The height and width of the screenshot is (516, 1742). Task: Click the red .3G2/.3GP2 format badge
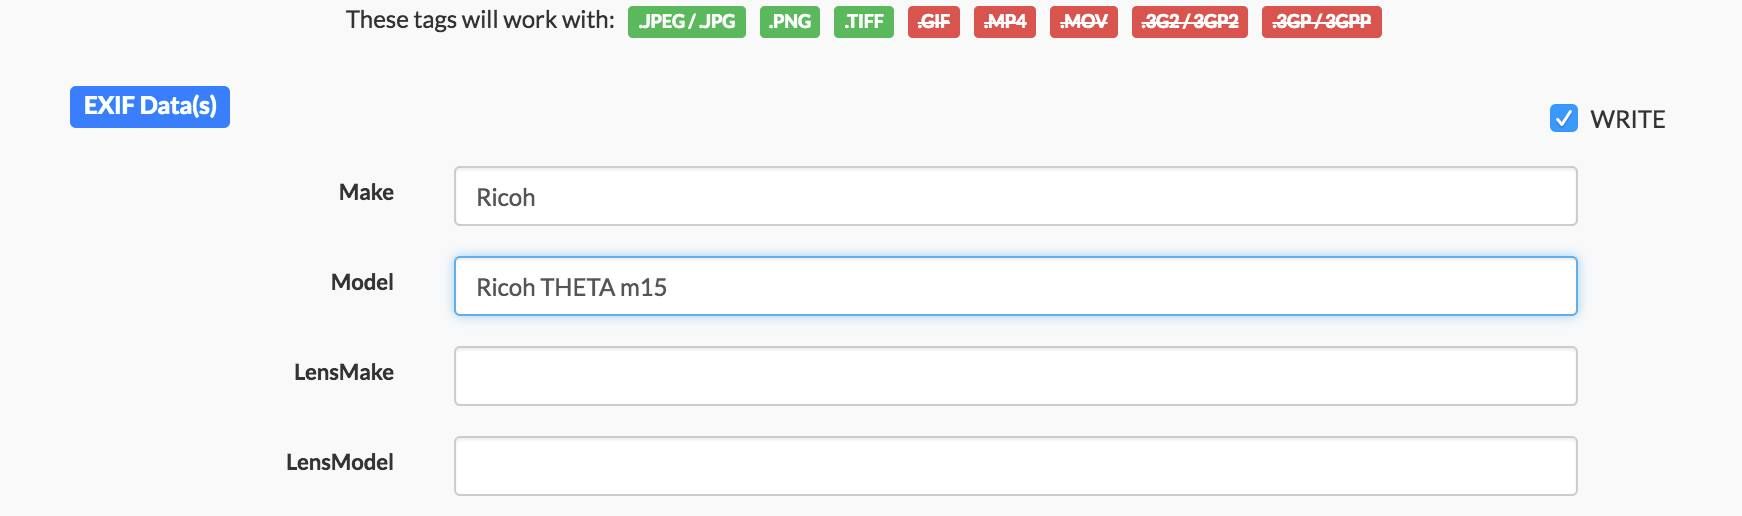(x=1189, y=22)
